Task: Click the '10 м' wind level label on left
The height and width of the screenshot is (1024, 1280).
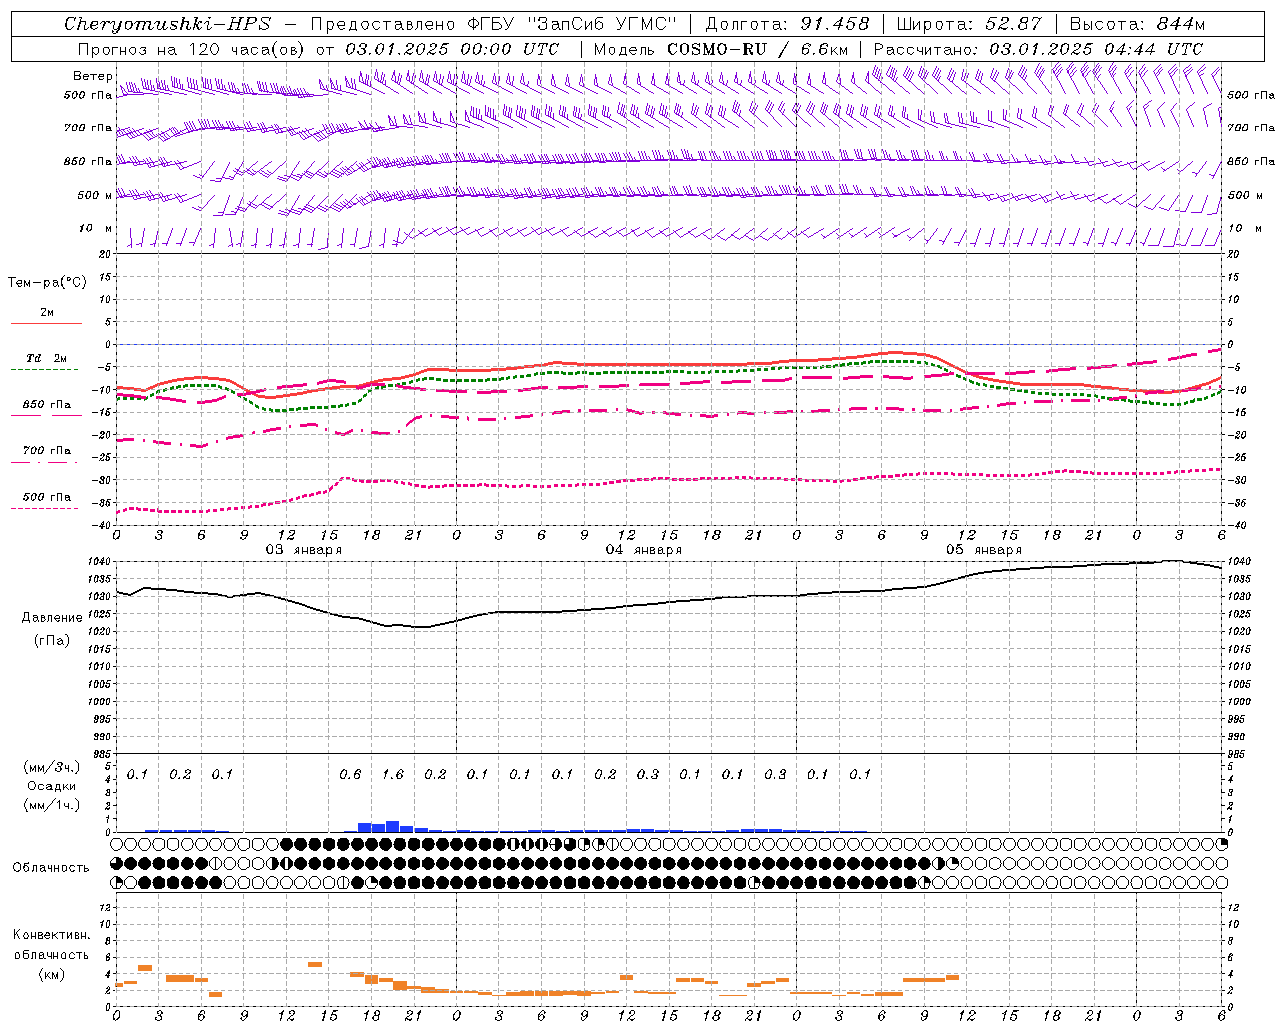Action: [96, 229]
